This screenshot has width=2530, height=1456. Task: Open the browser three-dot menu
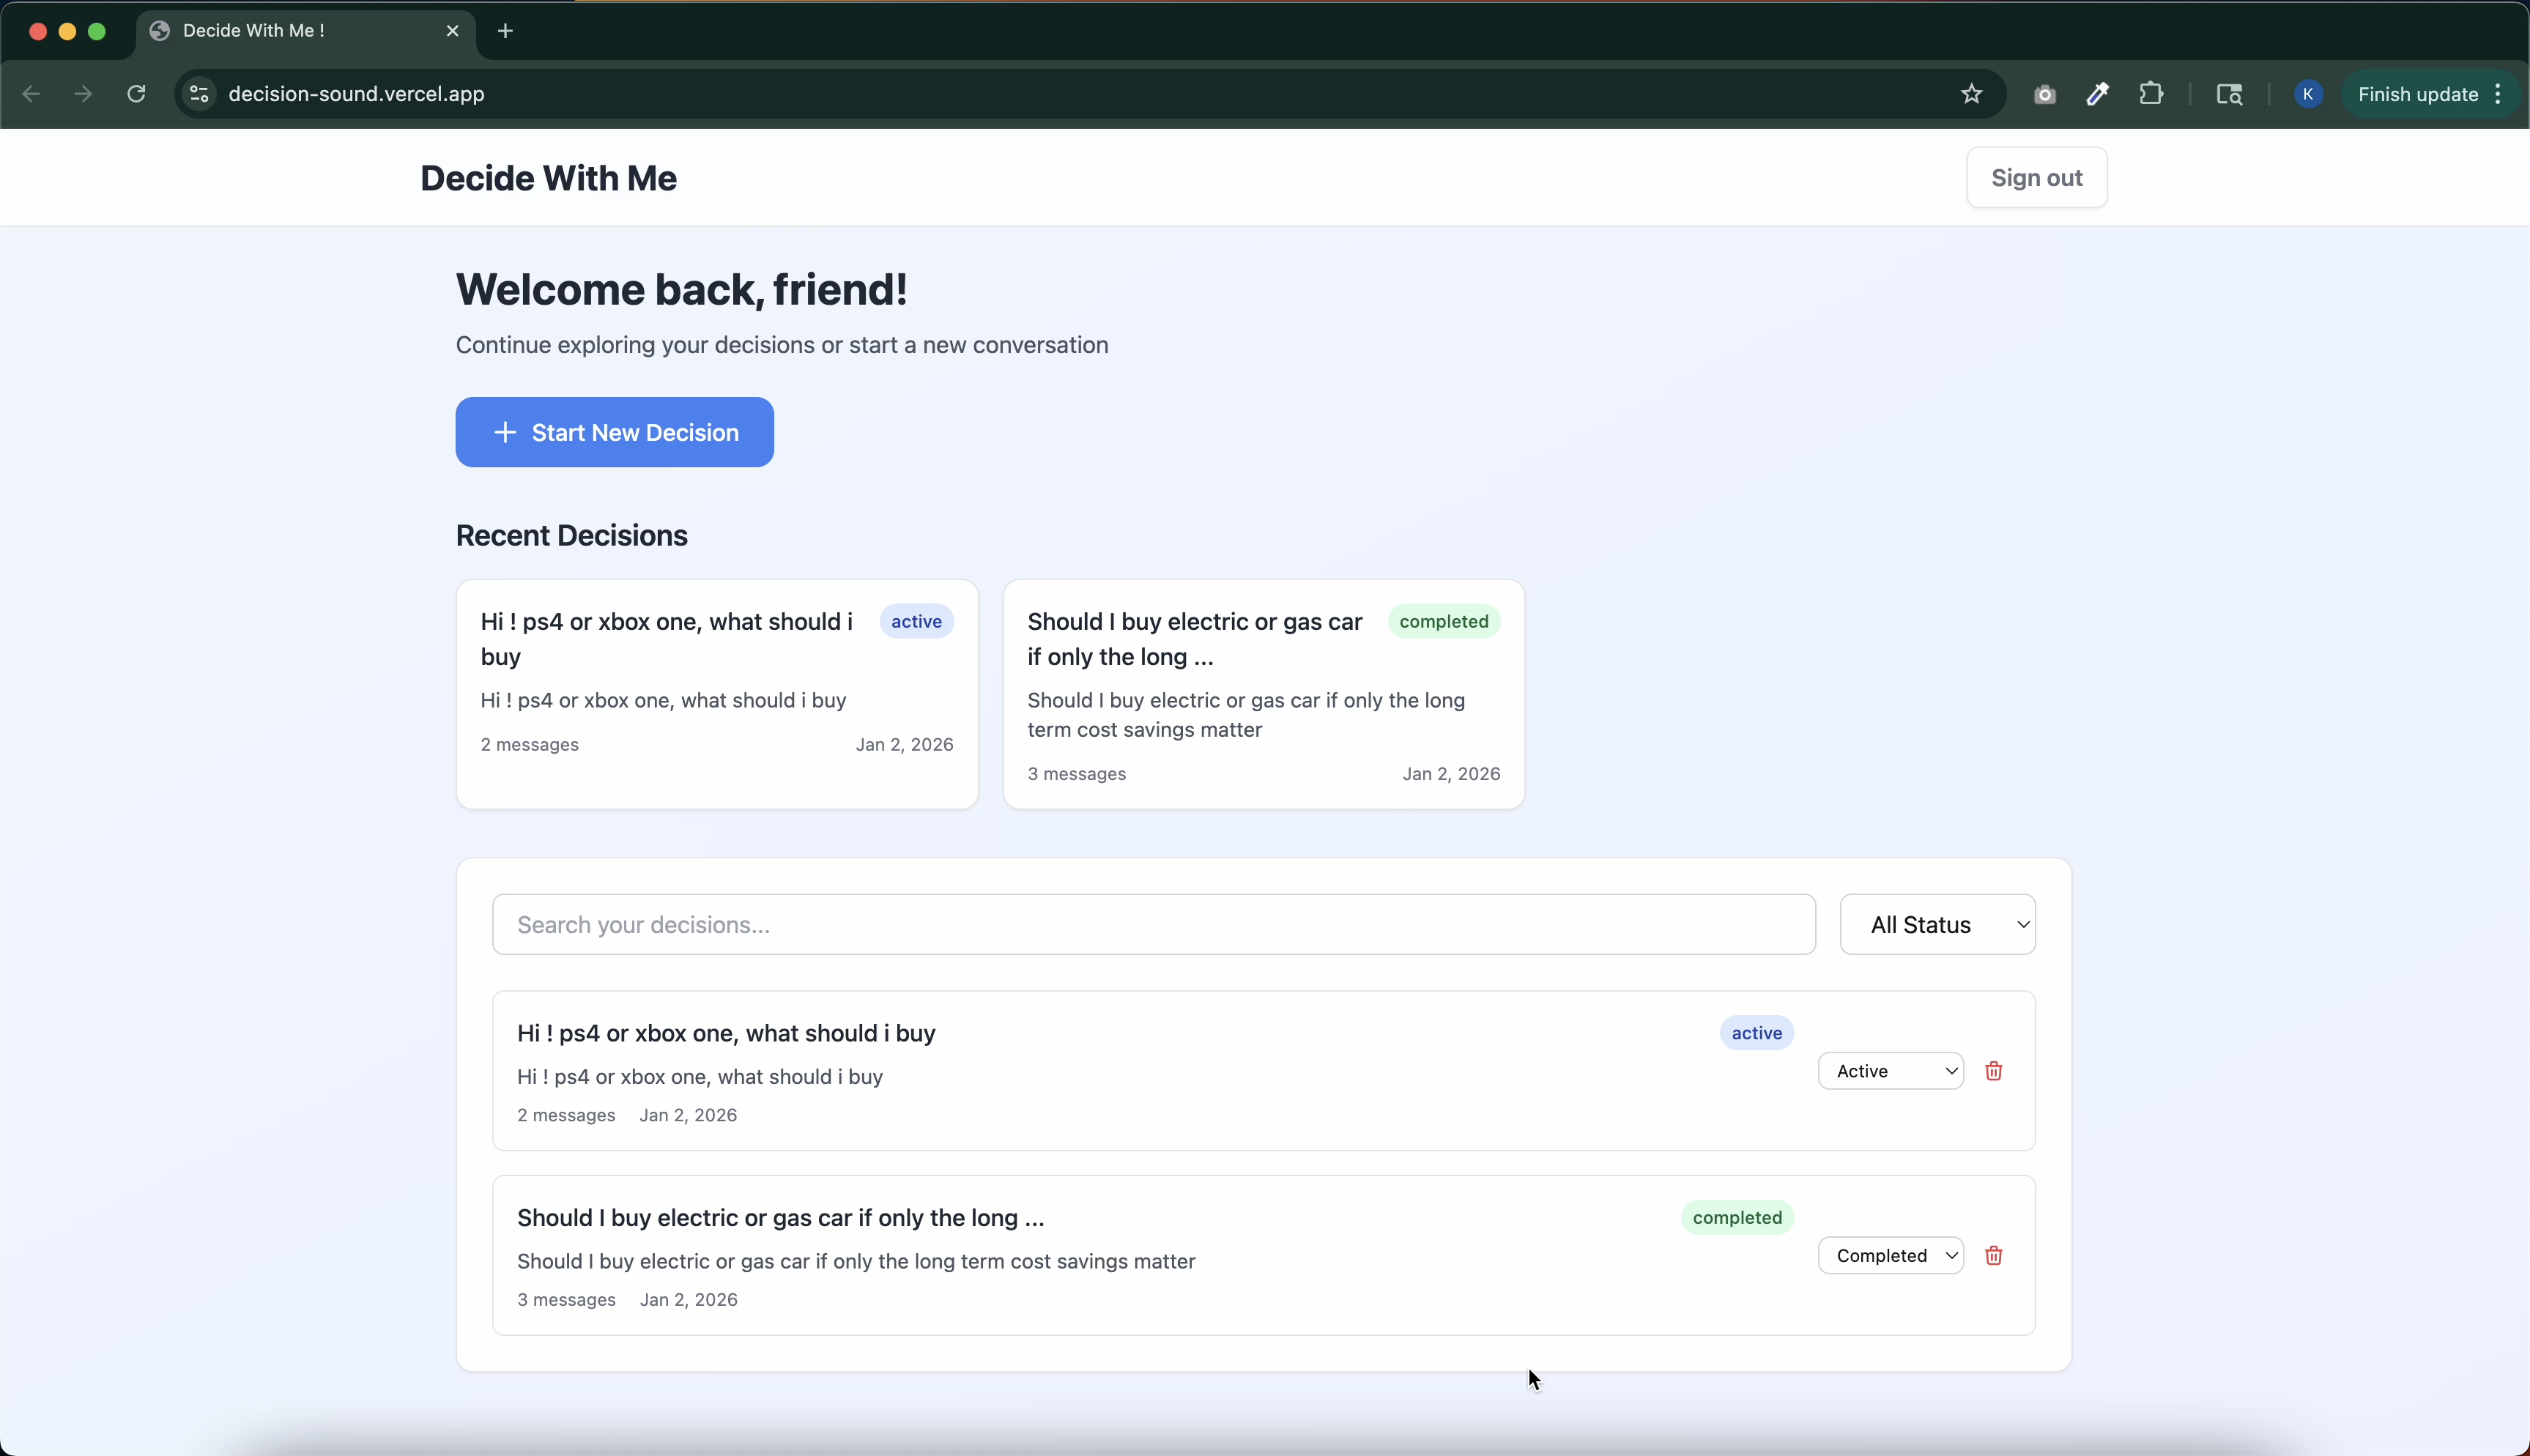point(2497,93)
